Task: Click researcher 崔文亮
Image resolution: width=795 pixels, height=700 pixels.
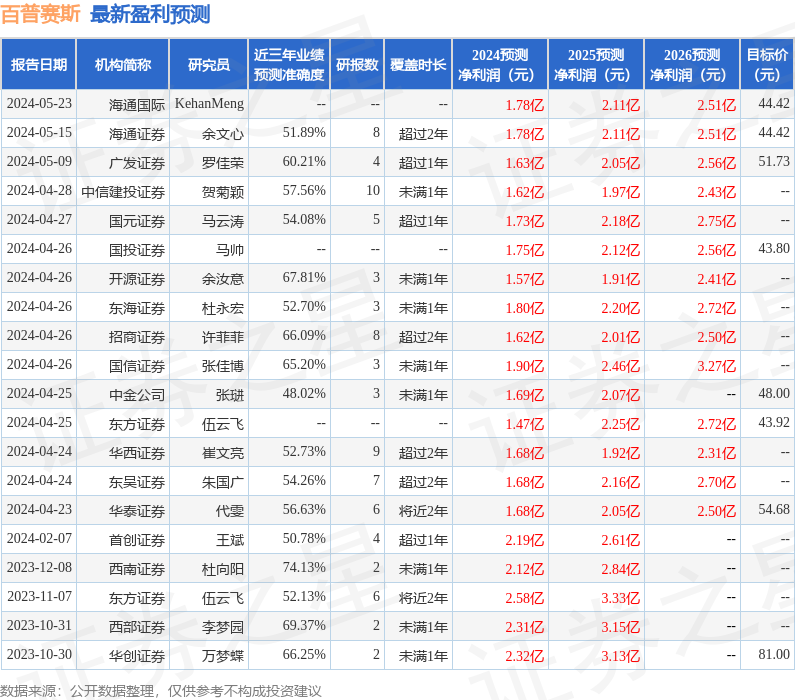Action: pyautogui.click(x=223, y=453)
